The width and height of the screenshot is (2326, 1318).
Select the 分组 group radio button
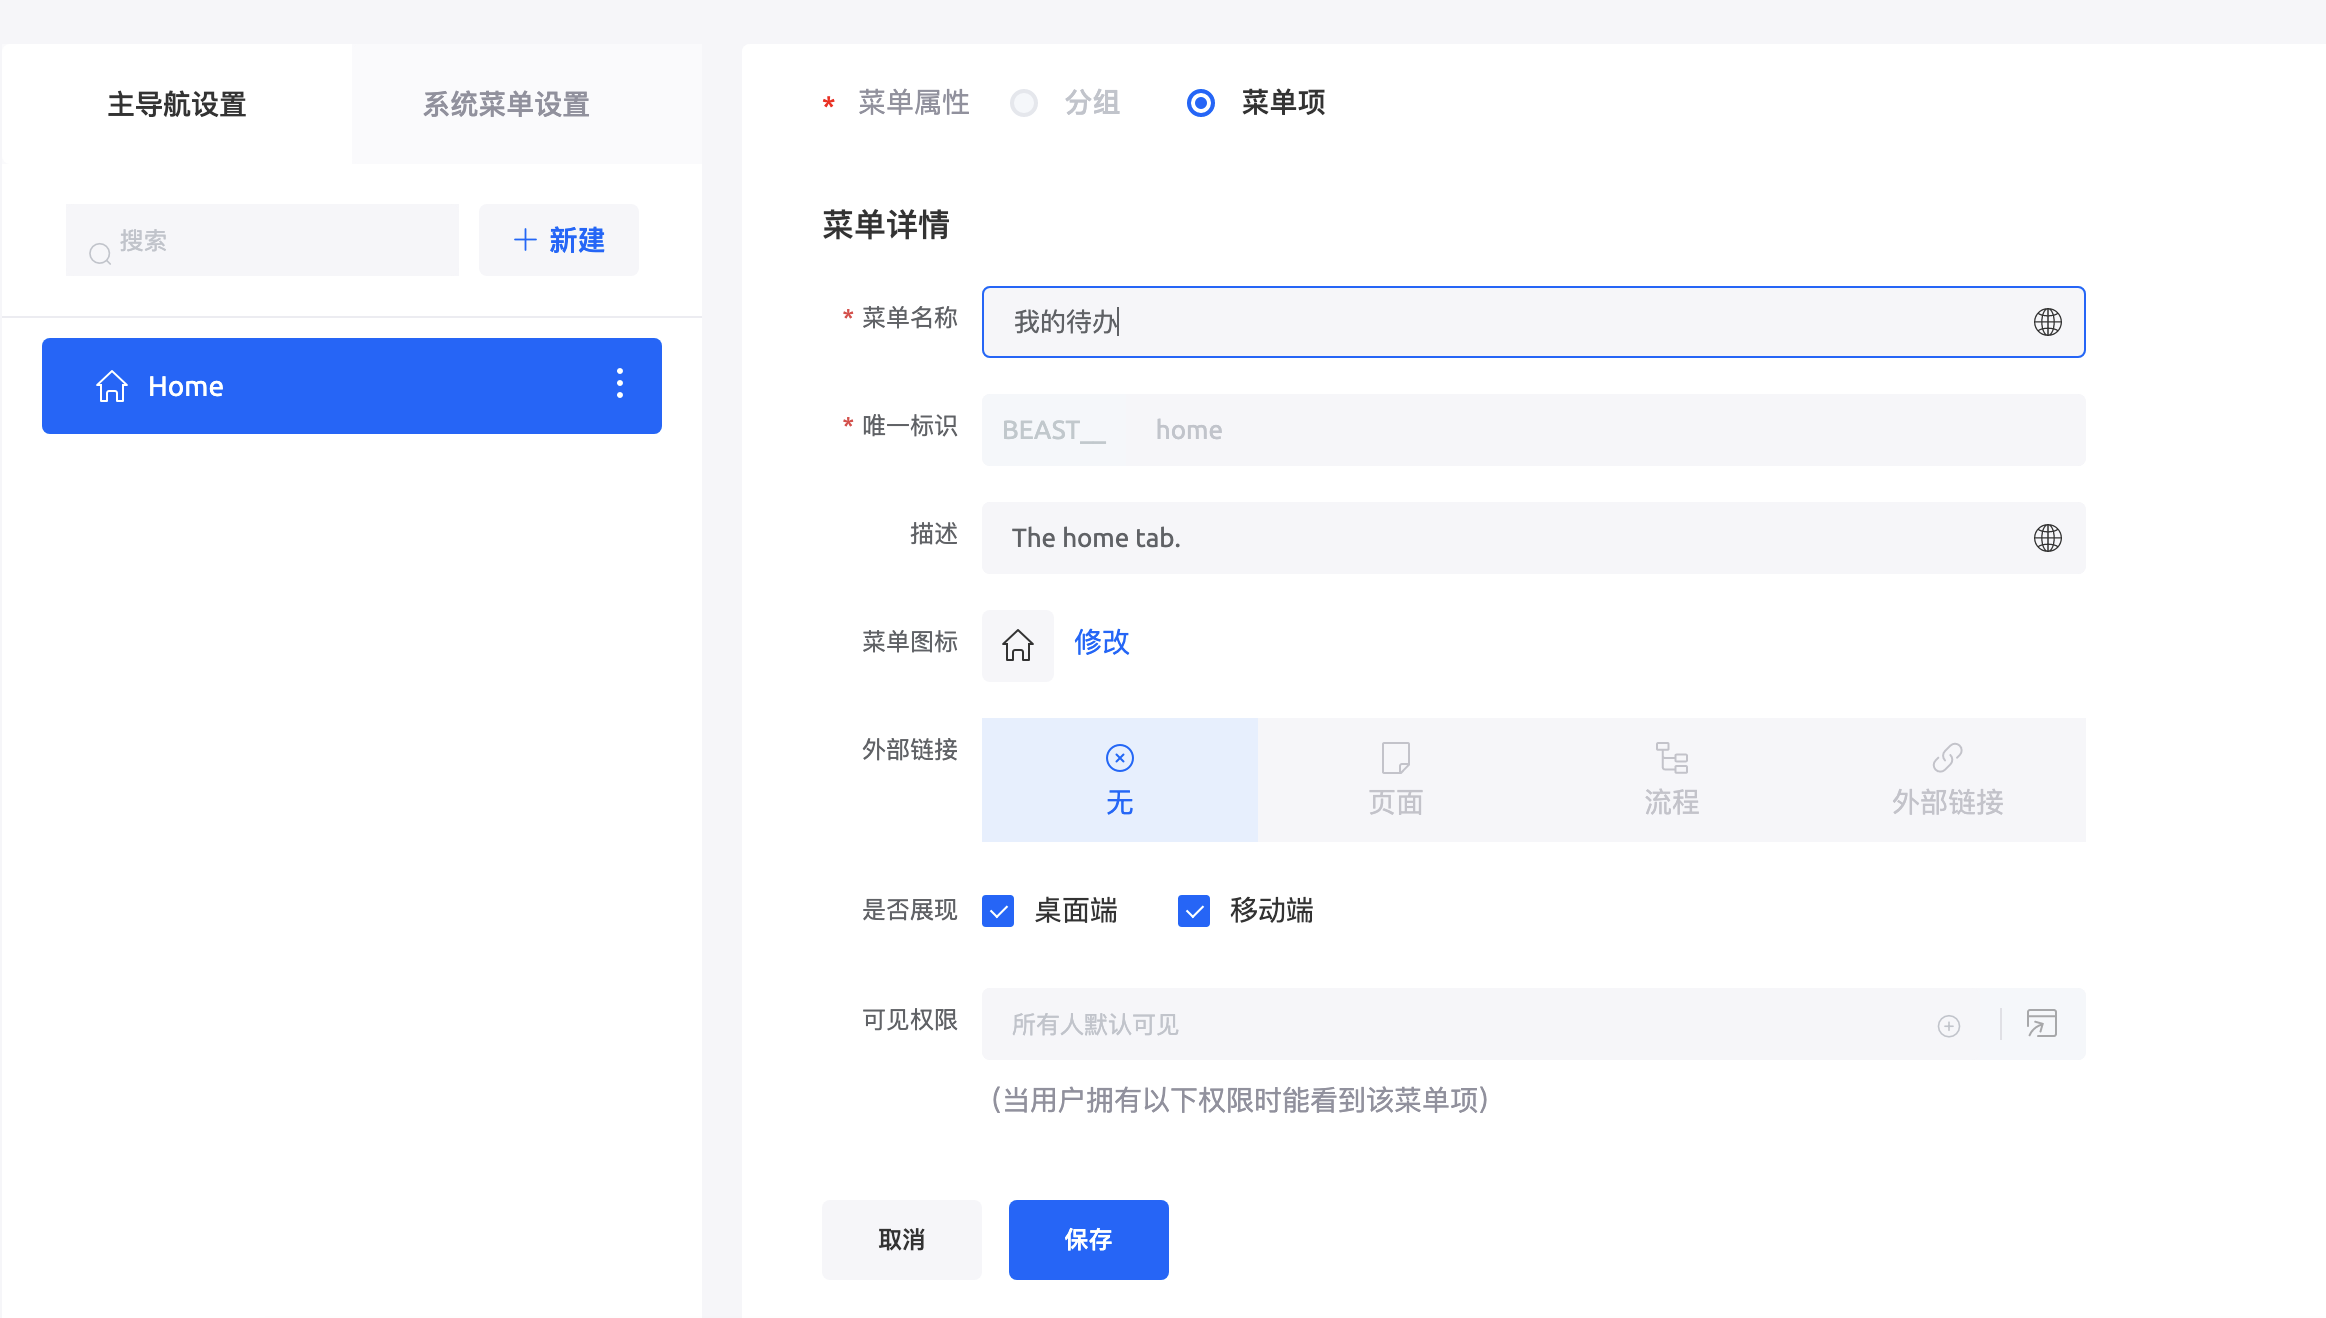(x=1024, y=103)
